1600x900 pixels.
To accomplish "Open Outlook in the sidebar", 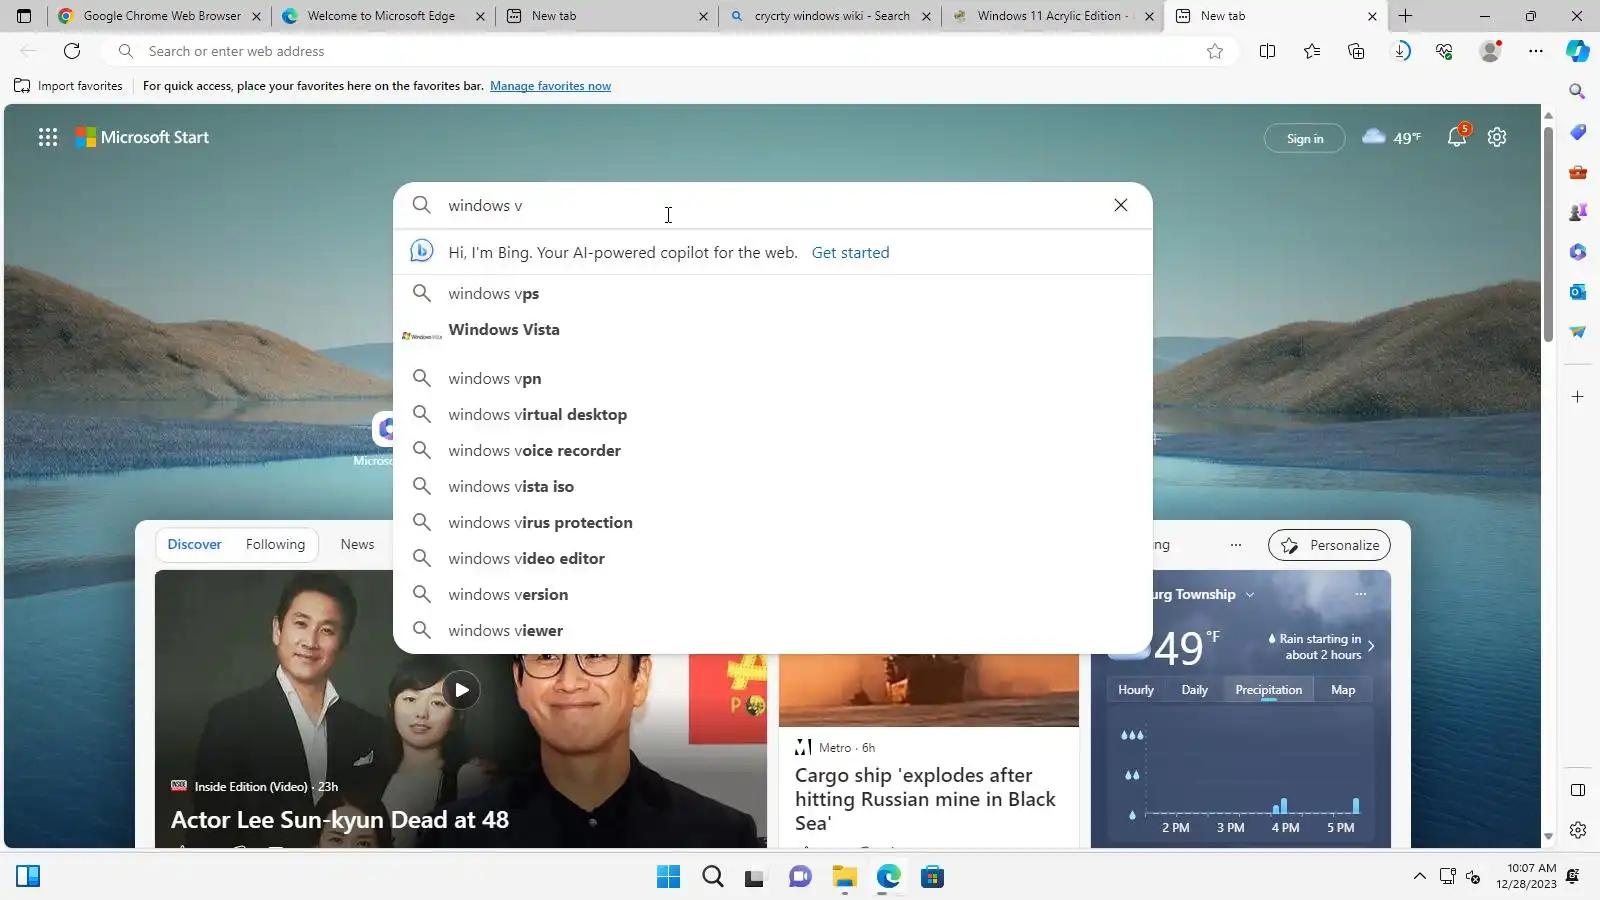I will click(1578, 292).
